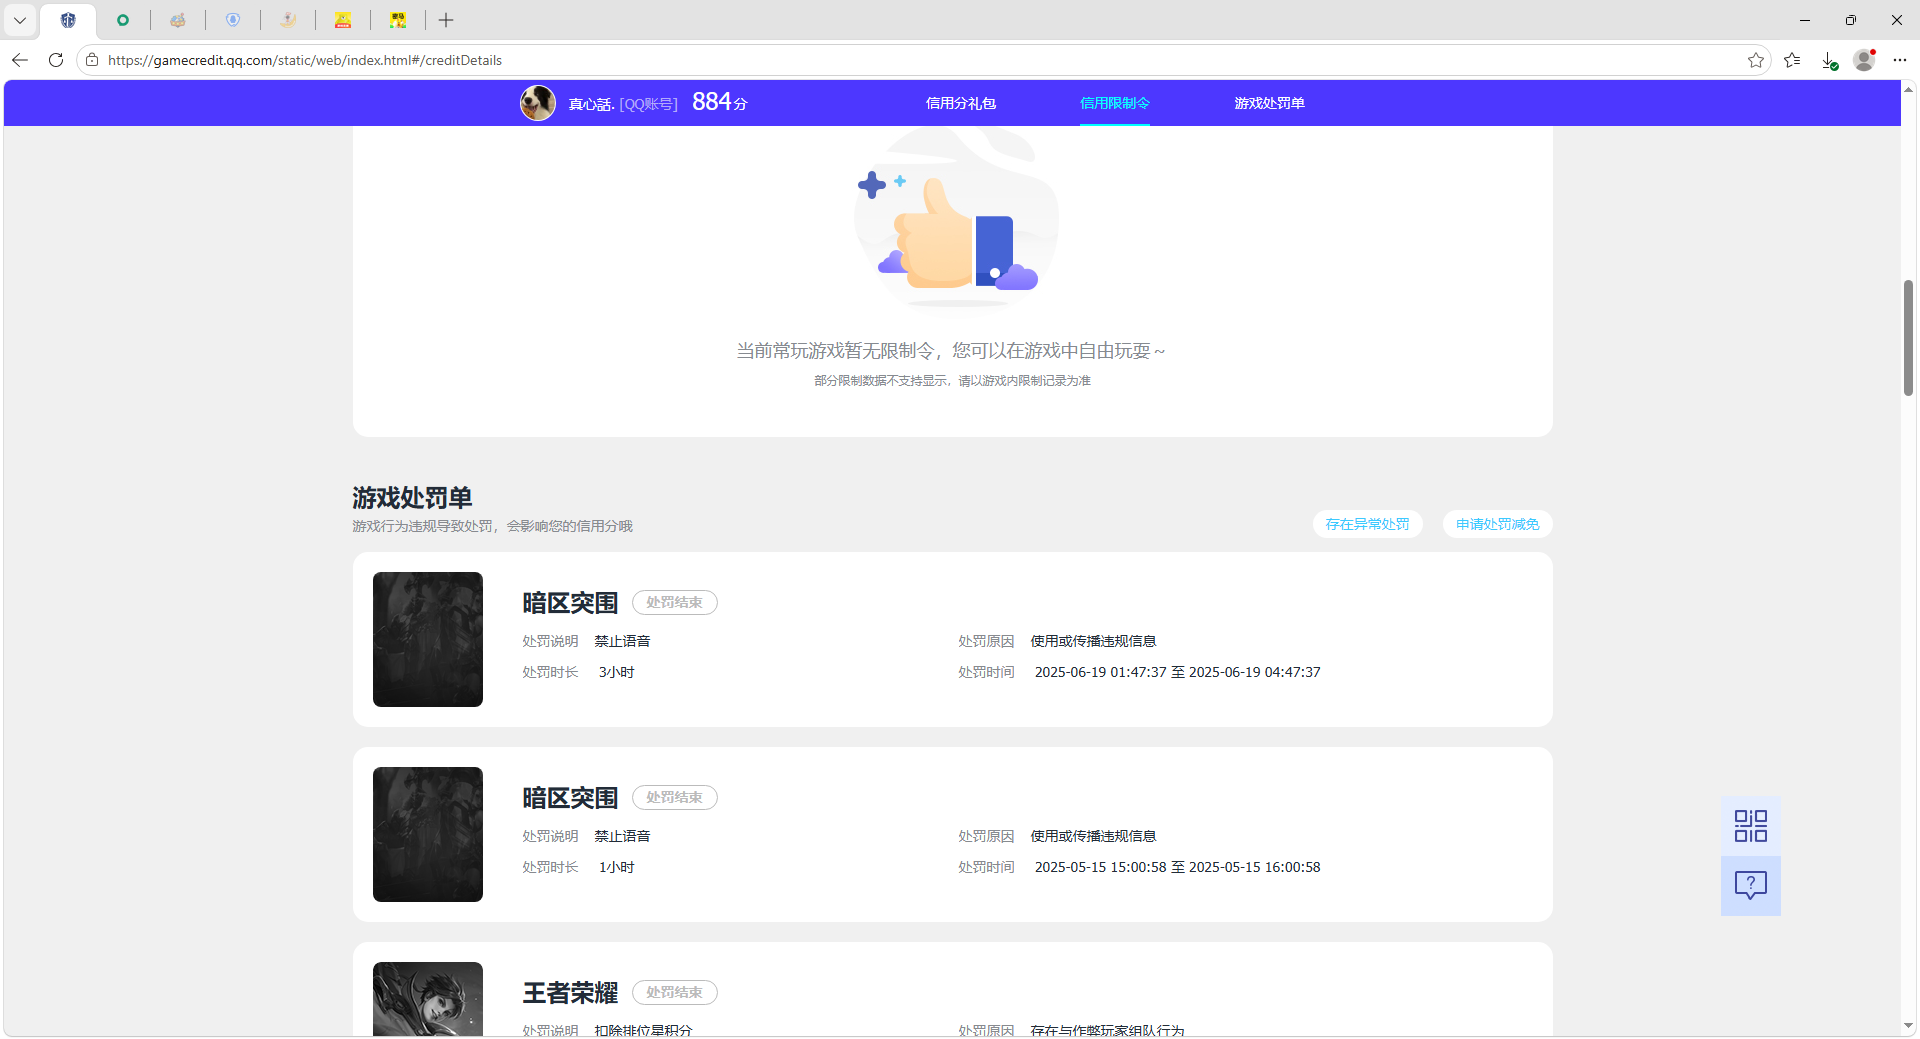Open the browser favorites list
1920x1039 pixels.
coord(1792,60)
